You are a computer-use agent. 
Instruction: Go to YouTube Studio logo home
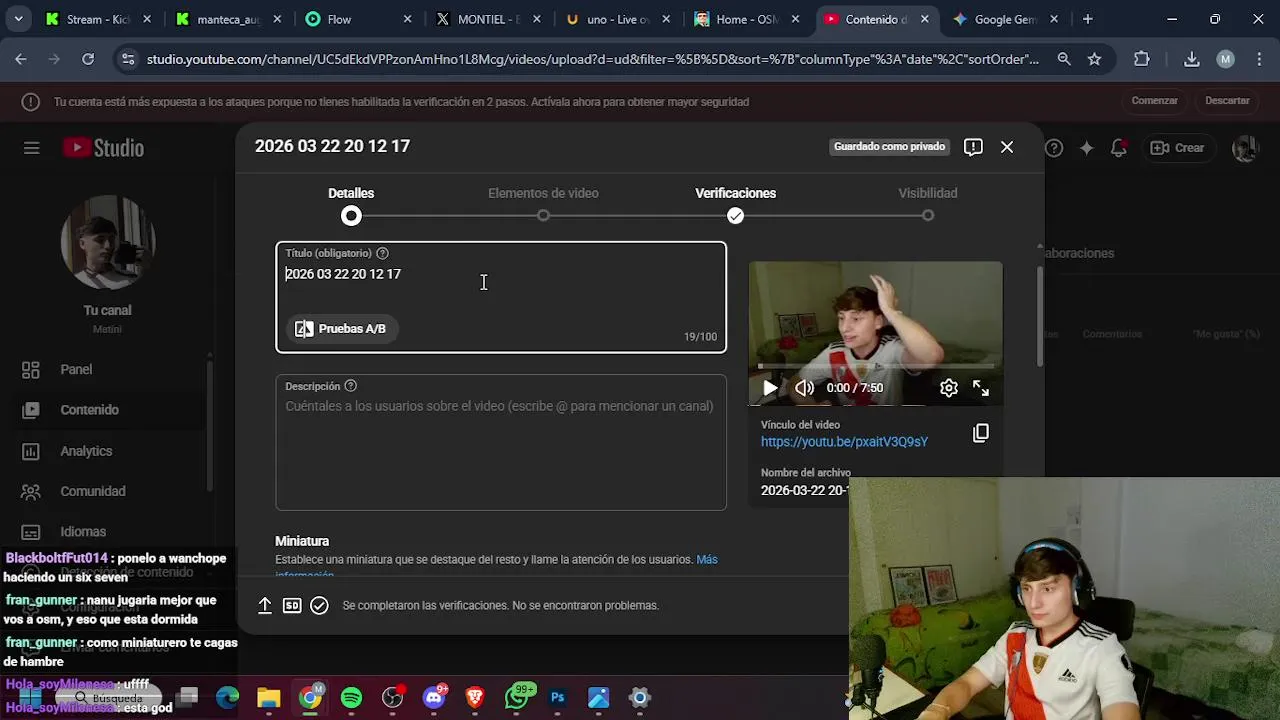[x=103, y=148]
